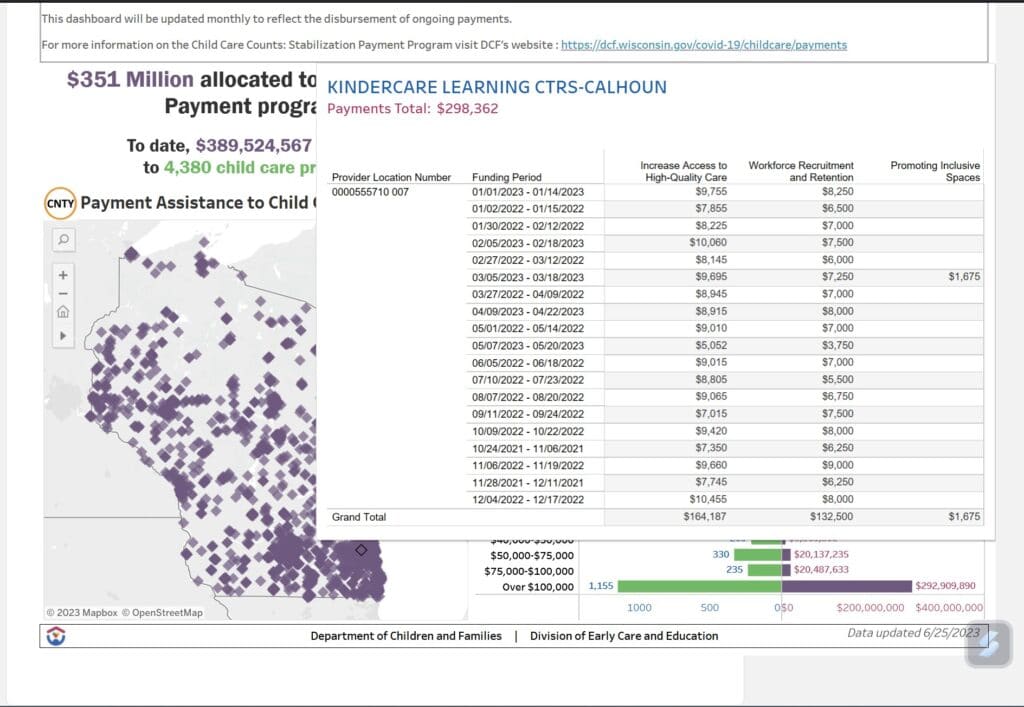
Task: Click Promoting Inclusive Spaces column header
Action: [x=935, y=171]
